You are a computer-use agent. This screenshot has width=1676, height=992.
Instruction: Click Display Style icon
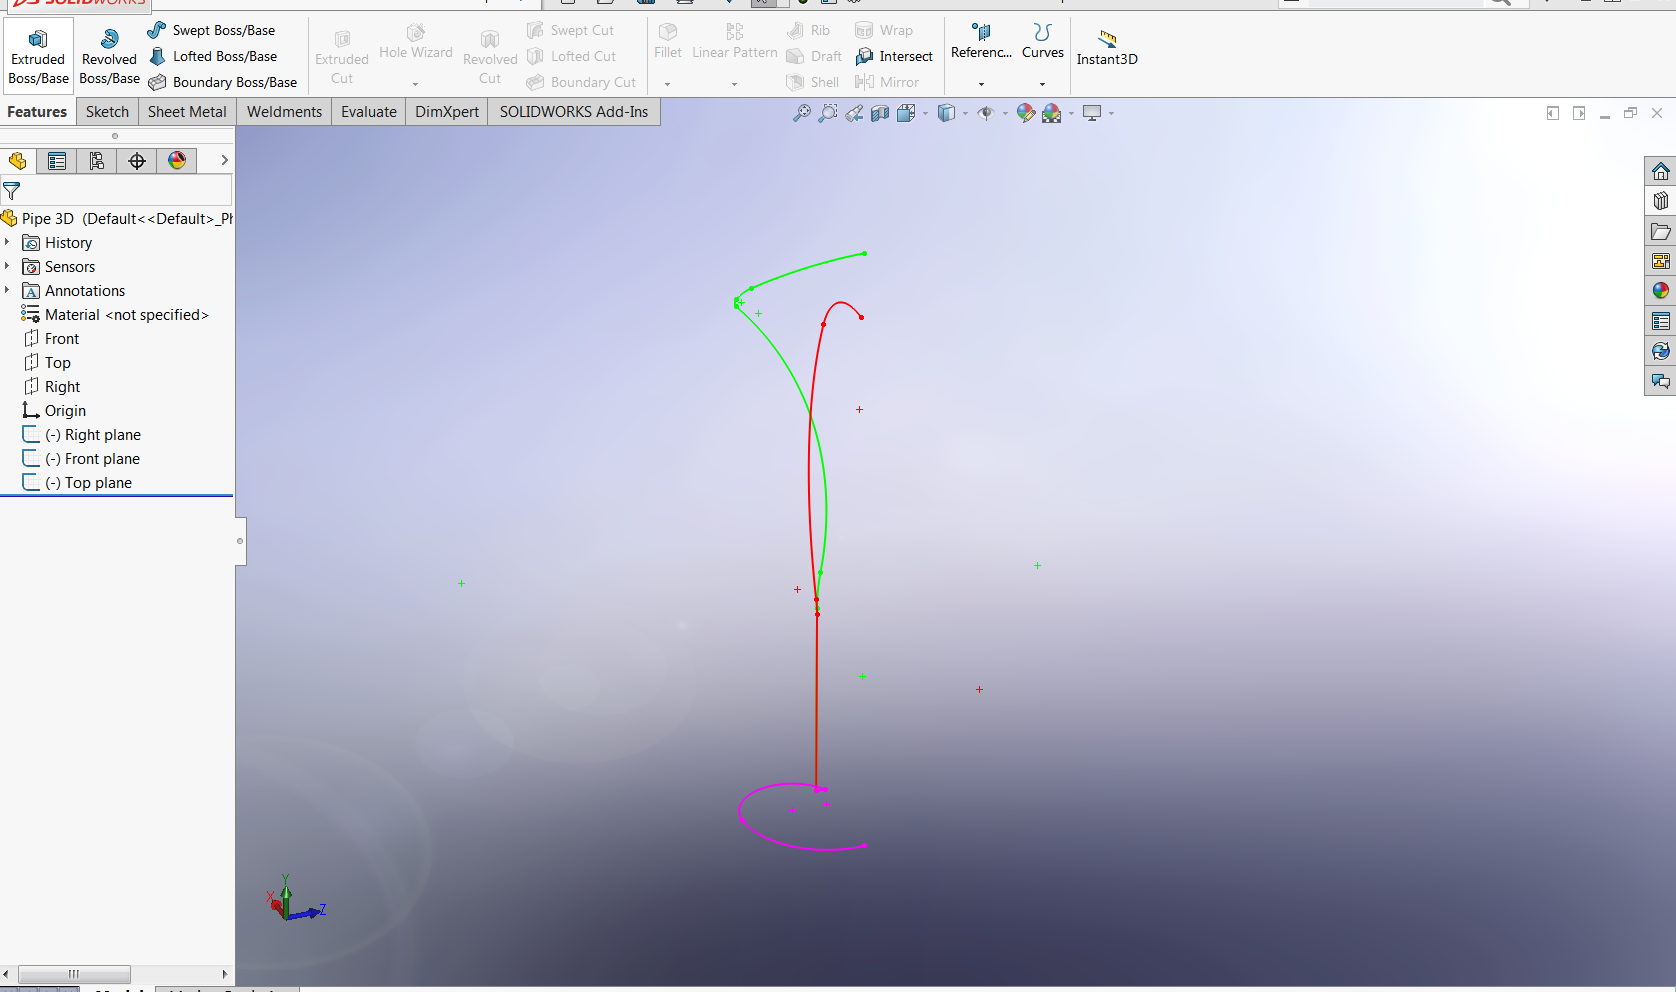coord(946,113)
